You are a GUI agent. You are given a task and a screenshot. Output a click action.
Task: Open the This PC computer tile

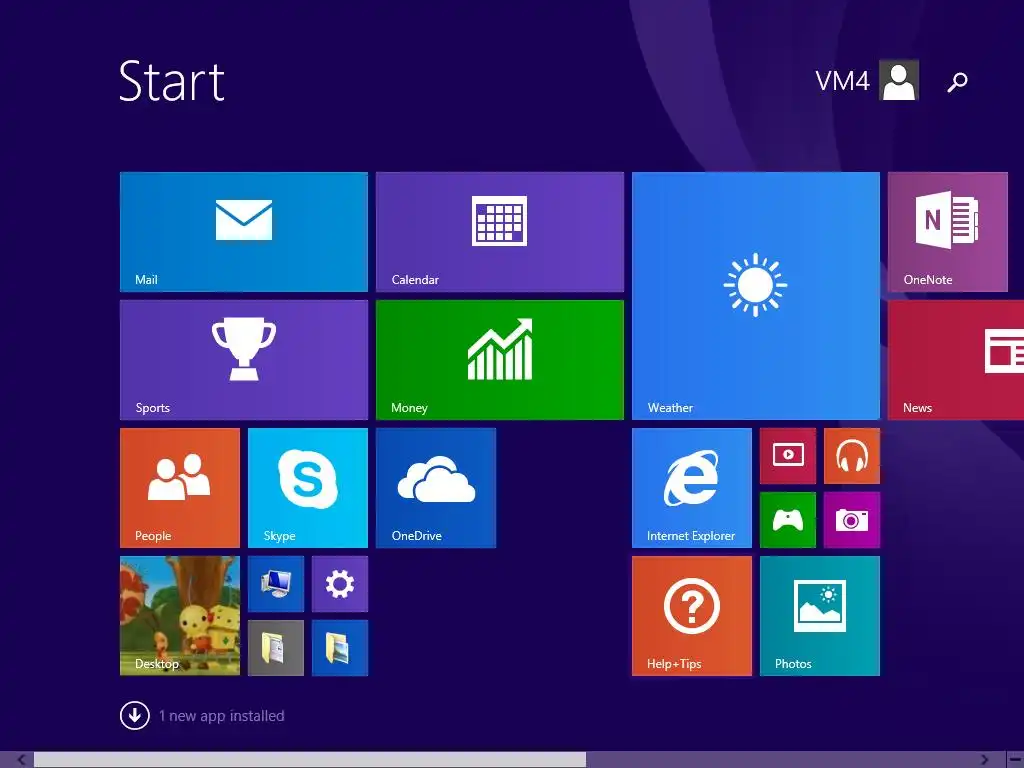pyautogui.click(x=276, y=584)
